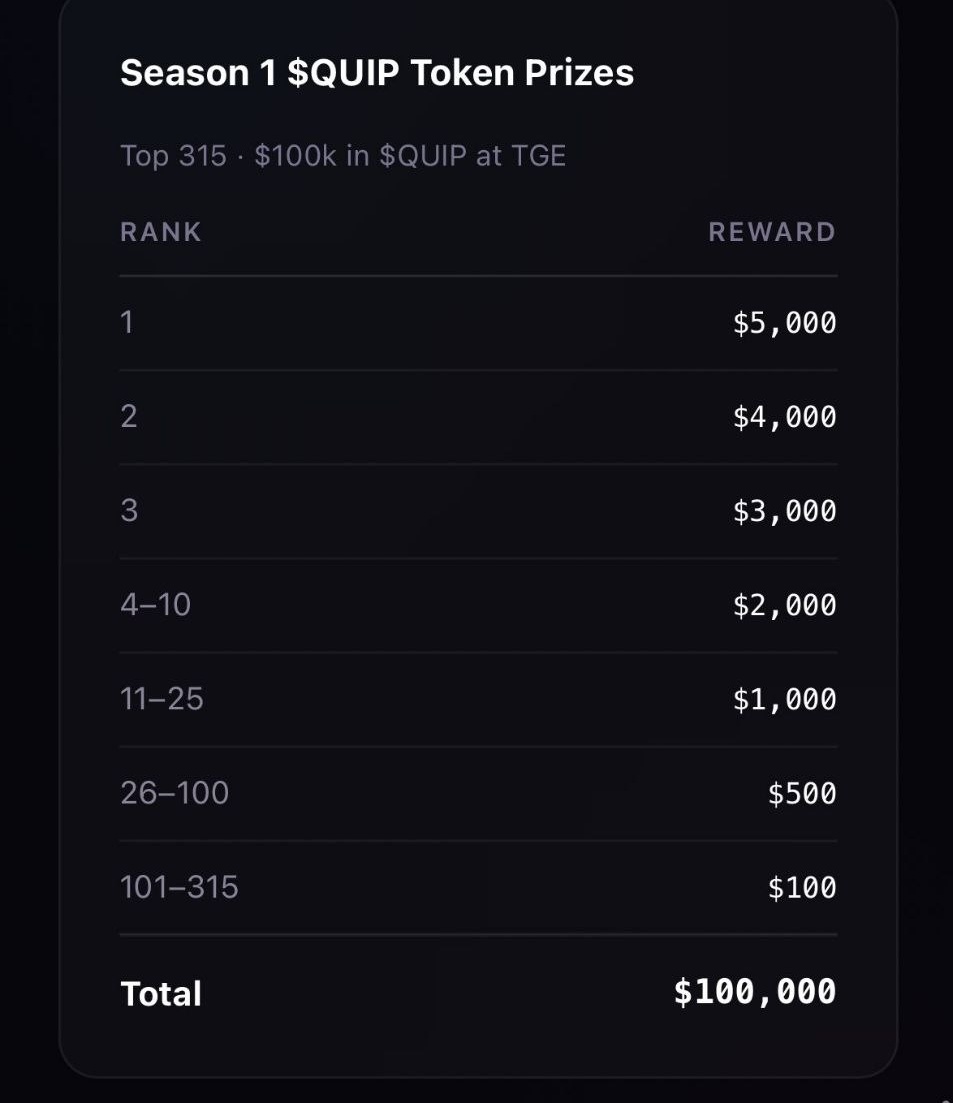953x1103 pixels.
Task: Click the $5,000 reward value
Action: [784, 323]
